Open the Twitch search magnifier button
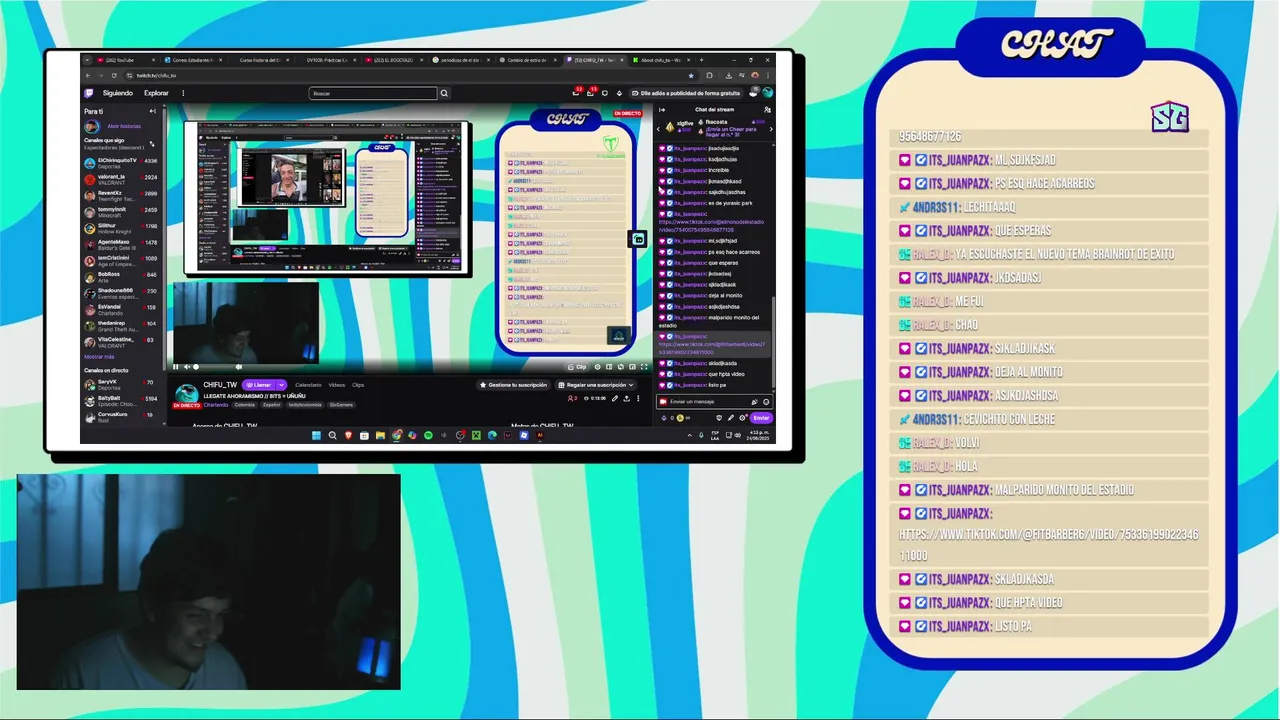This screenshot has width=1280, height=720. click(444, 93)
